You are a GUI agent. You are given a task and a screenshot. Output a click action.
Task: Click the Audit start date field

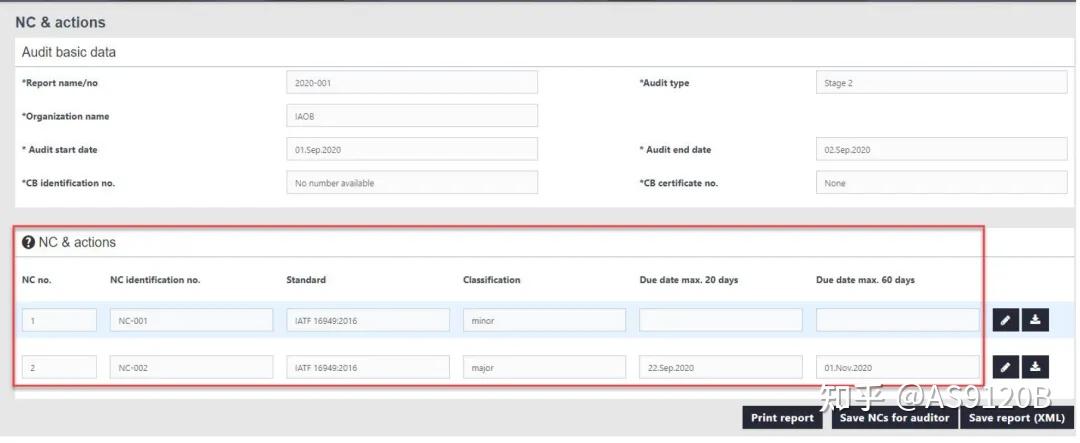coord(411,150)
